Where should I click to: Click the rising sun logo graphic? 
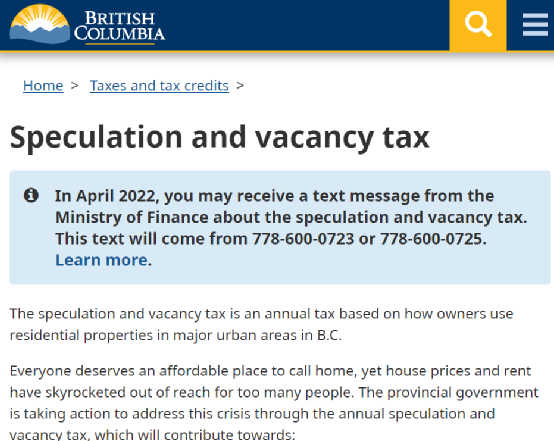click(x=40, y=24)
